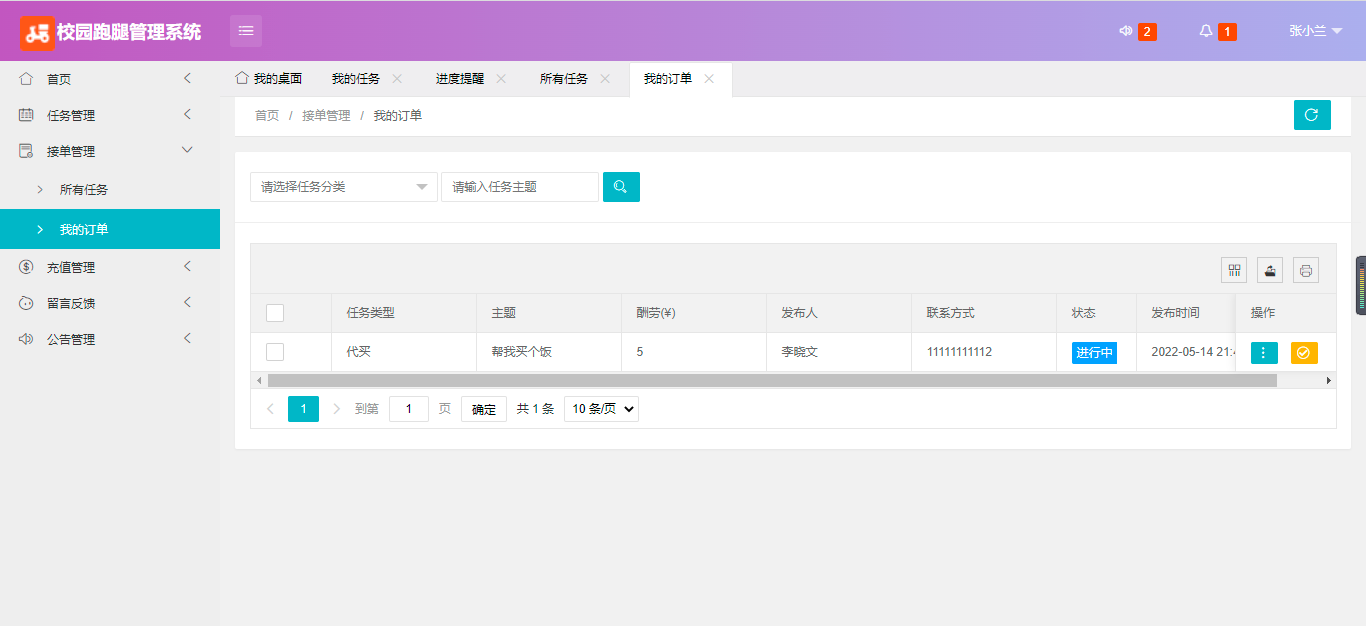Click the horizontal table scrollbar thumb
Screen dimensions: 1366x626
[x=772, y=380]
